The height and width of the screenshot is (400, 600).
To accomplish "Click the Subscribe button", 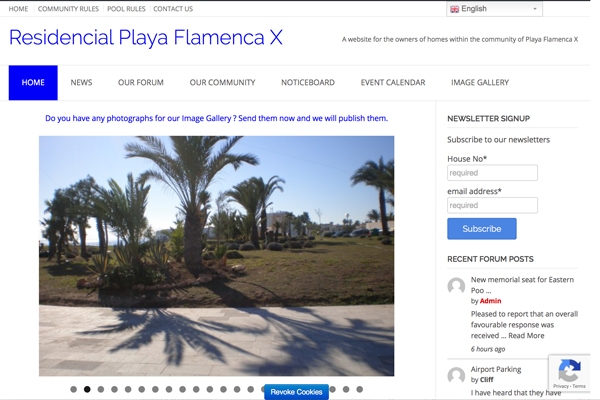I will [x=481, y=229].
